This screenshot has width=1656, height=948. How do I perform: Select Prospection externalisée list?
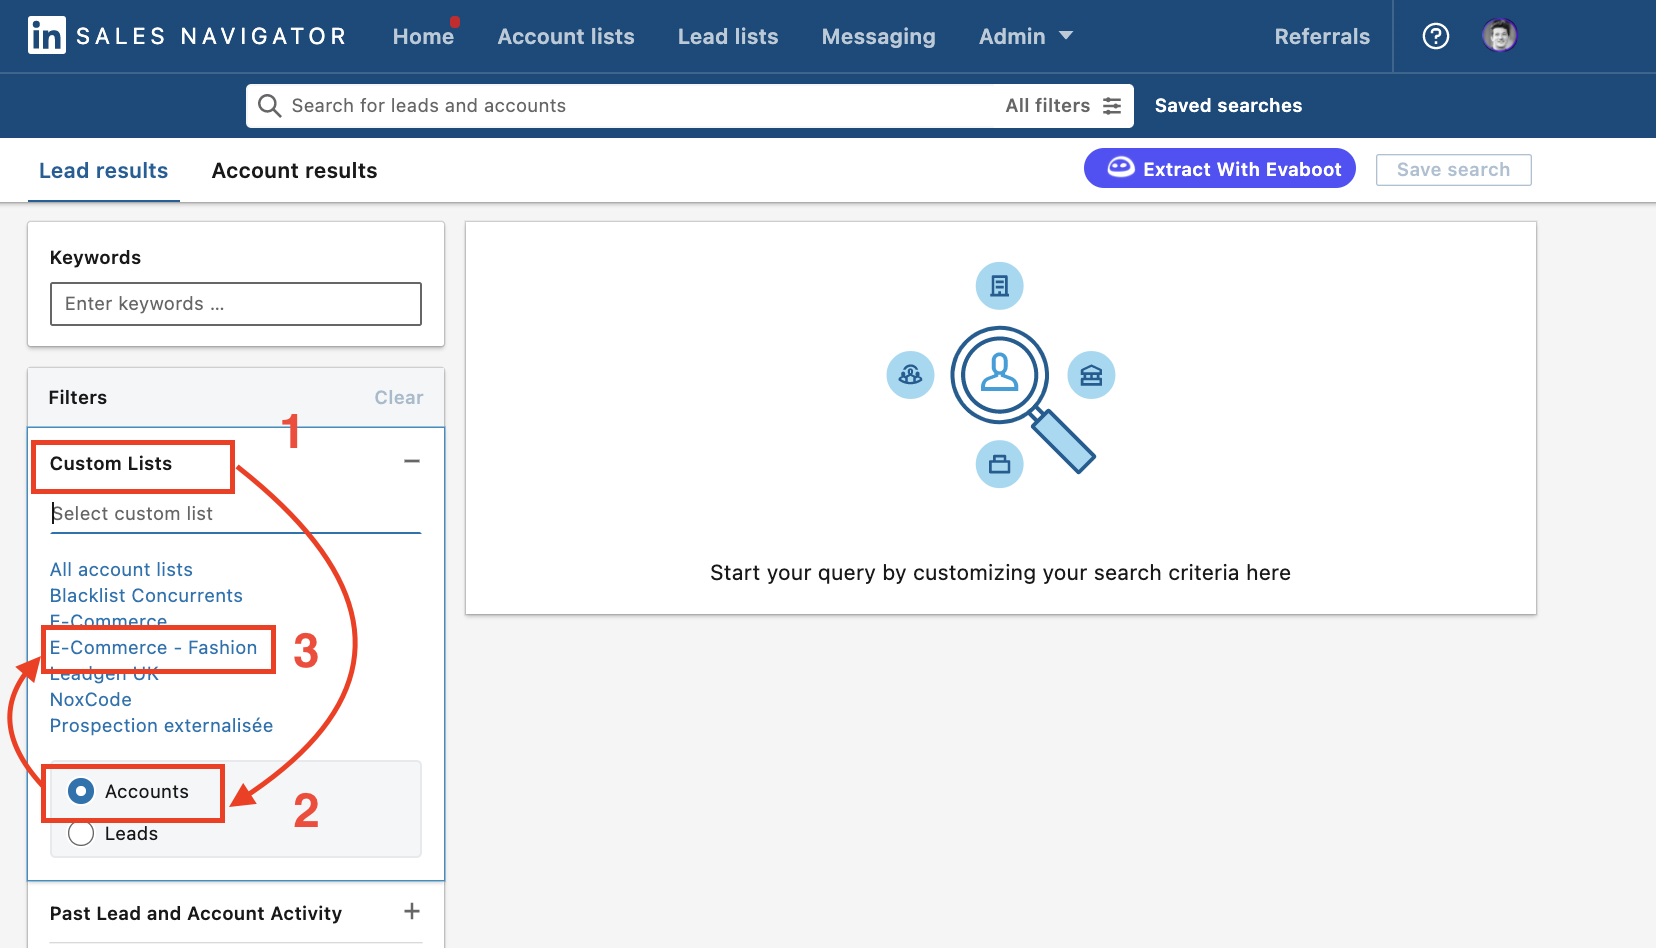[161, 725]
